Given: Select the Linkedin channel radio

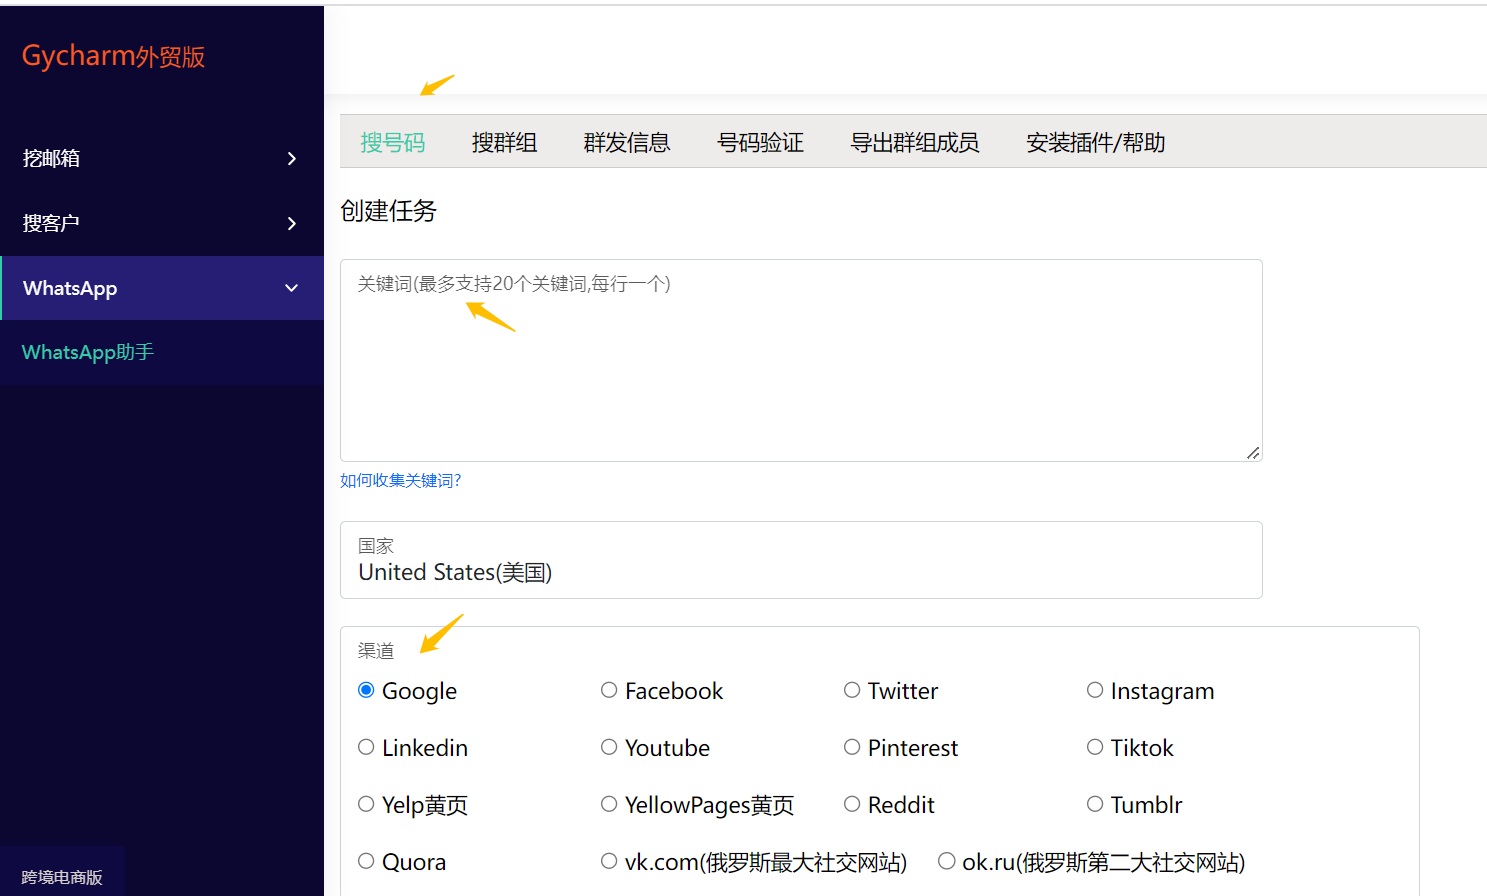Looking at the screenshot, I should pyautogui.click(x=366, y=747).
